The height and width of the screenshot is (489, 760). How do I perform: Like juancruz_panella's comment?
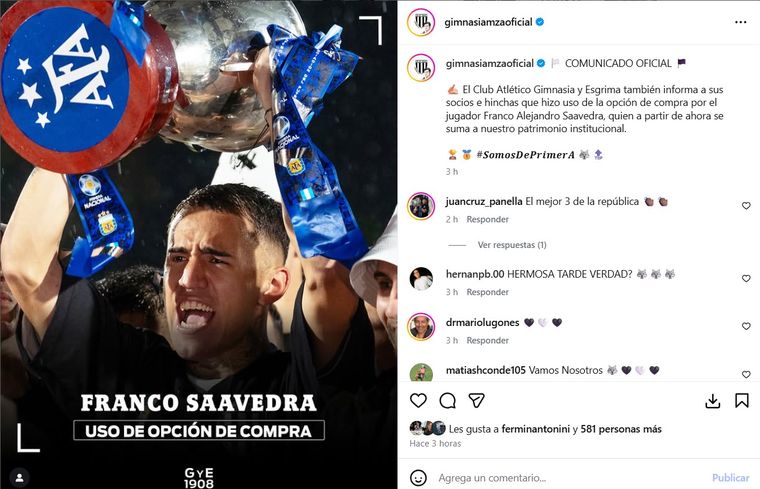pos(746,206)
